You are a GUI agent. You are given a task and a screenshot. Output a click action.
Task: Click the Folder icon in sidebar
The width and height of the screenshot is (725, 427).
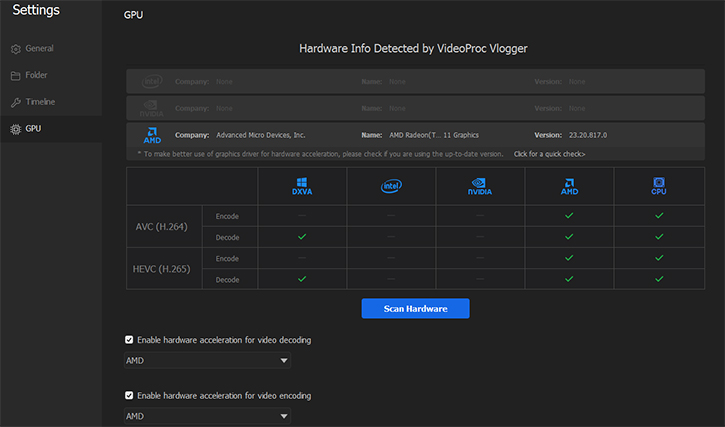click(x=15, y=76)
